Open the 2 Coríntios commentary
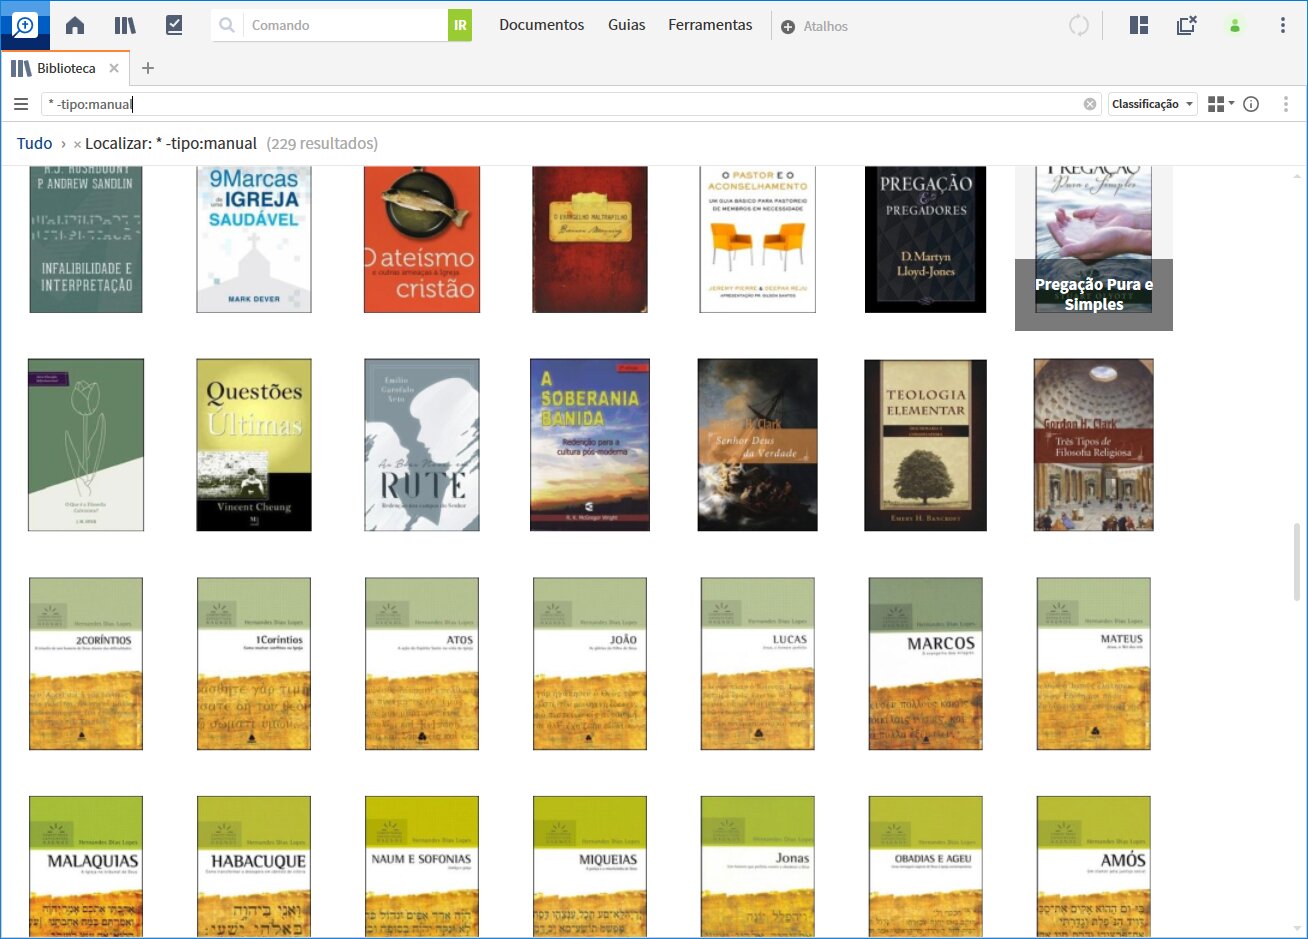The image size is (1308, 939). (86, 664)
